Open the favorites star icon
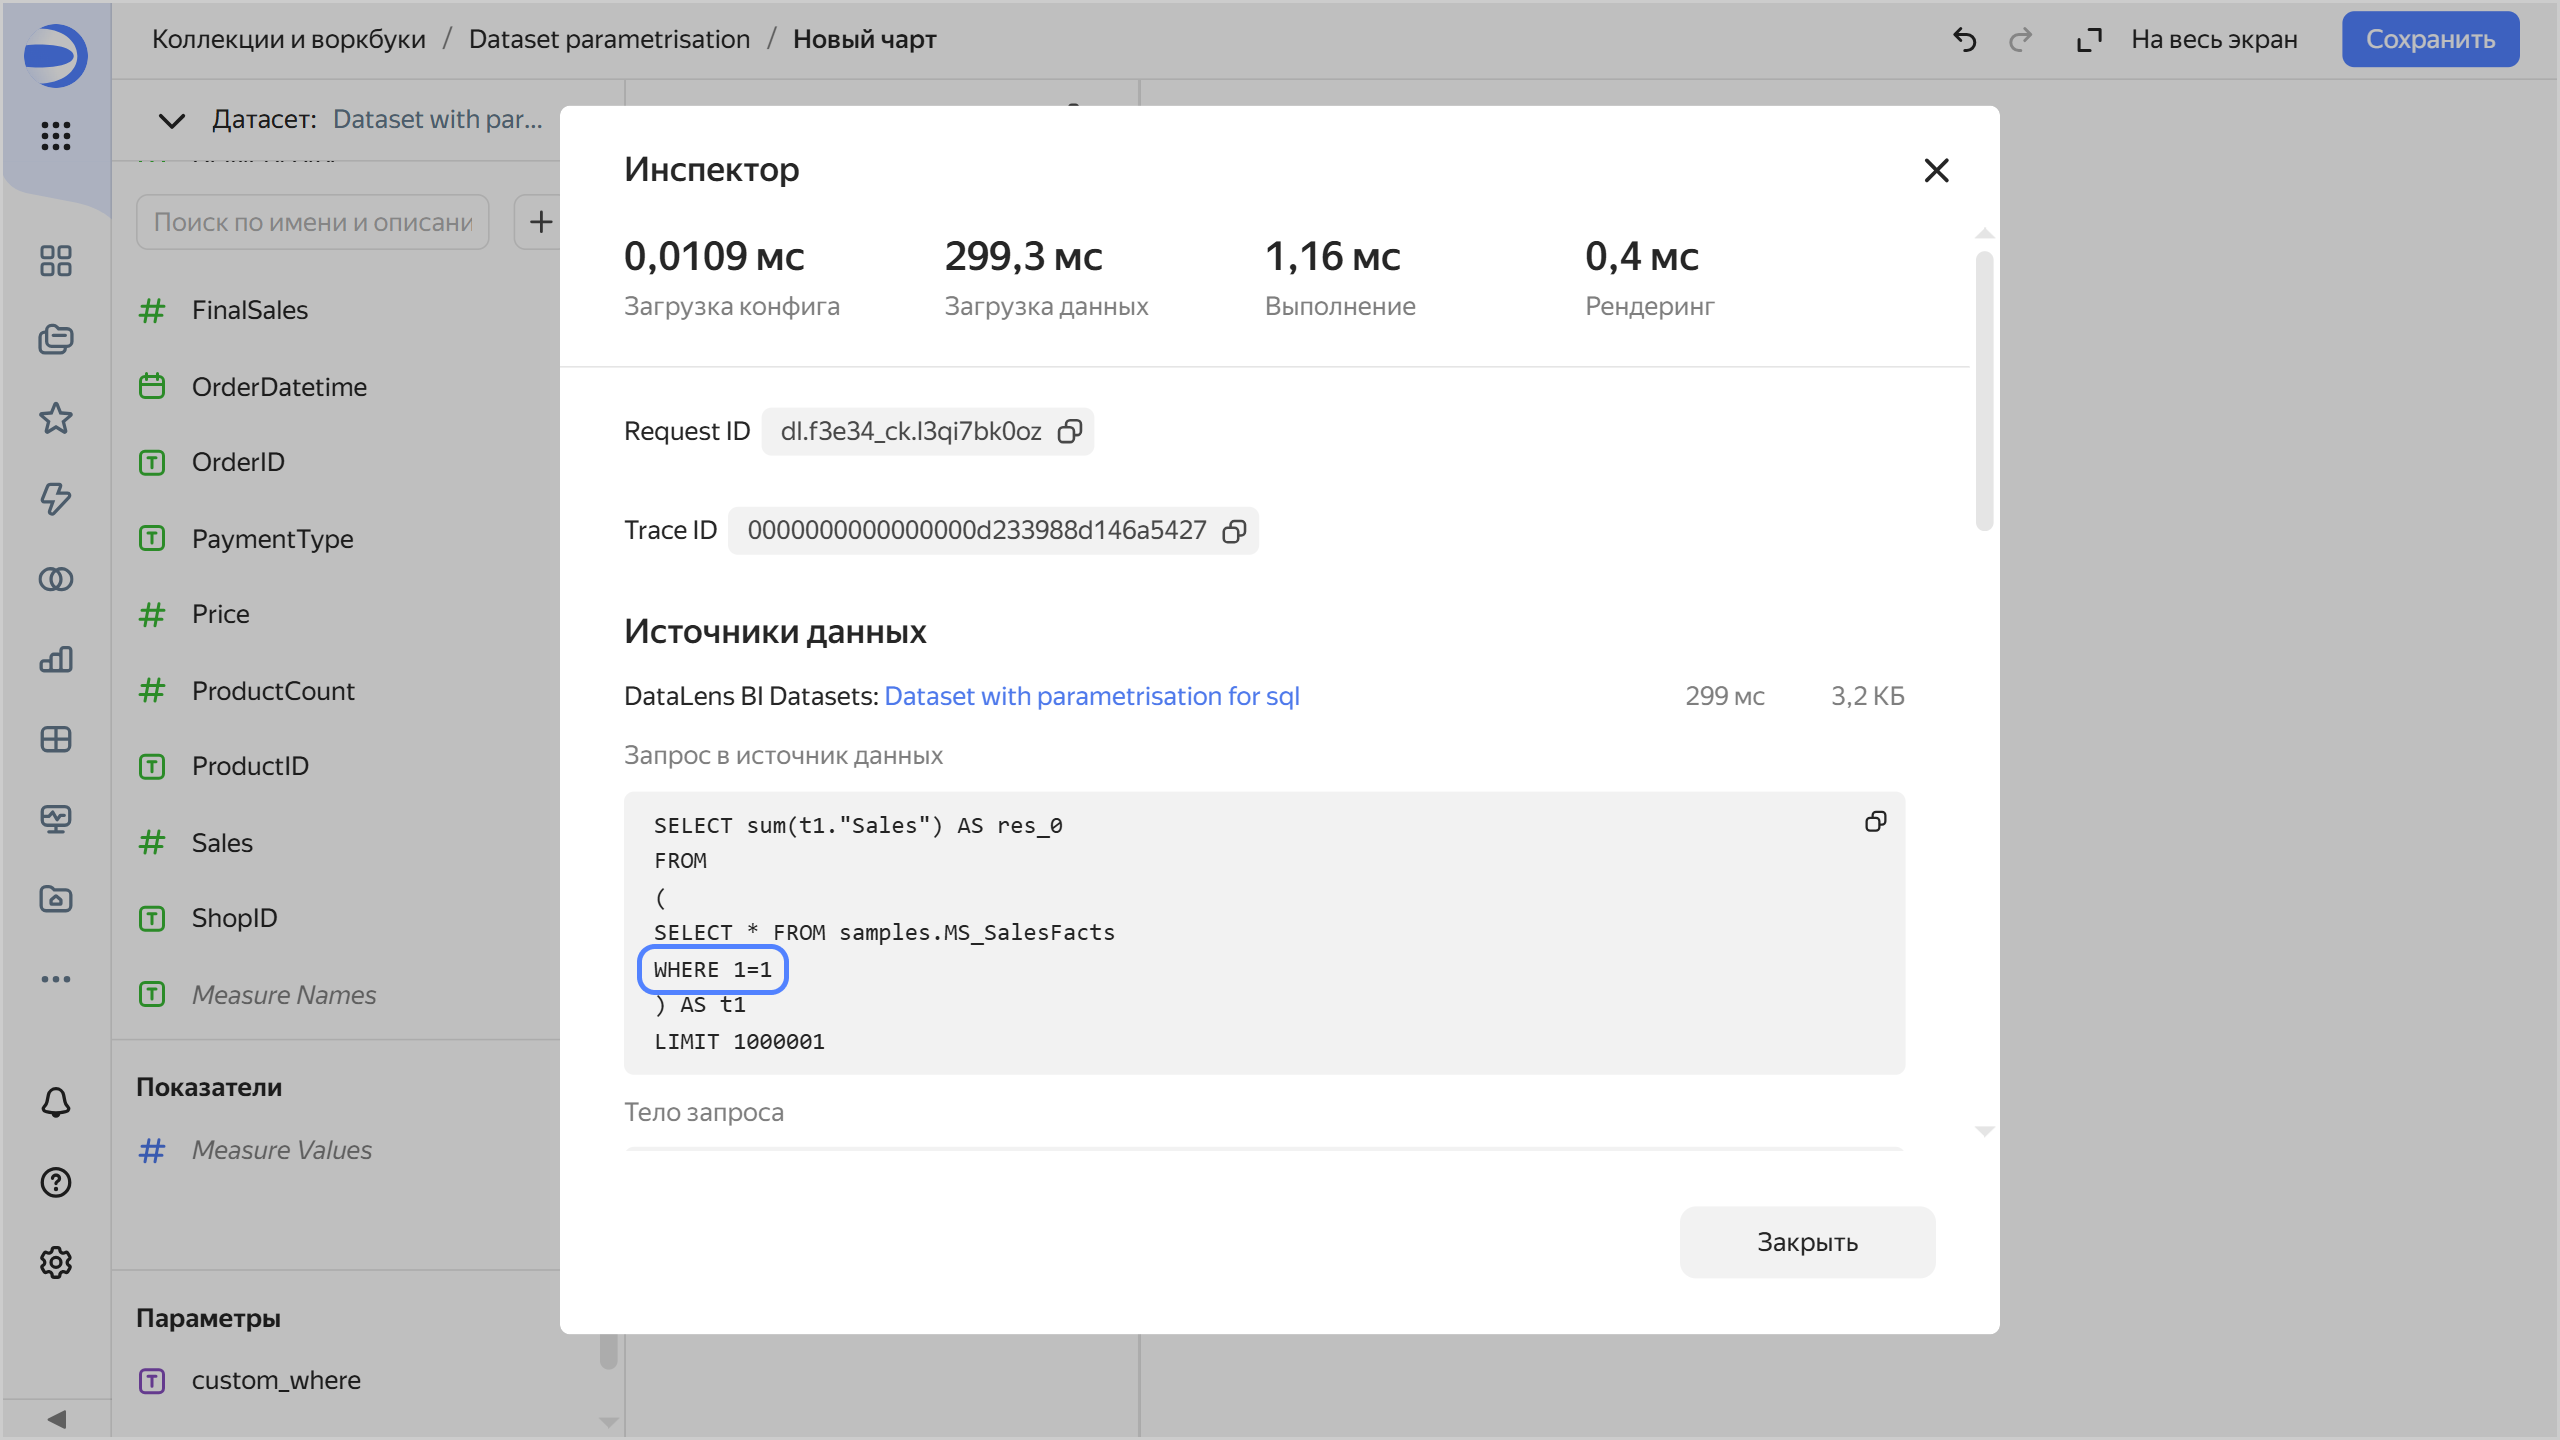 pyautogui.click(x=56, y=418)
